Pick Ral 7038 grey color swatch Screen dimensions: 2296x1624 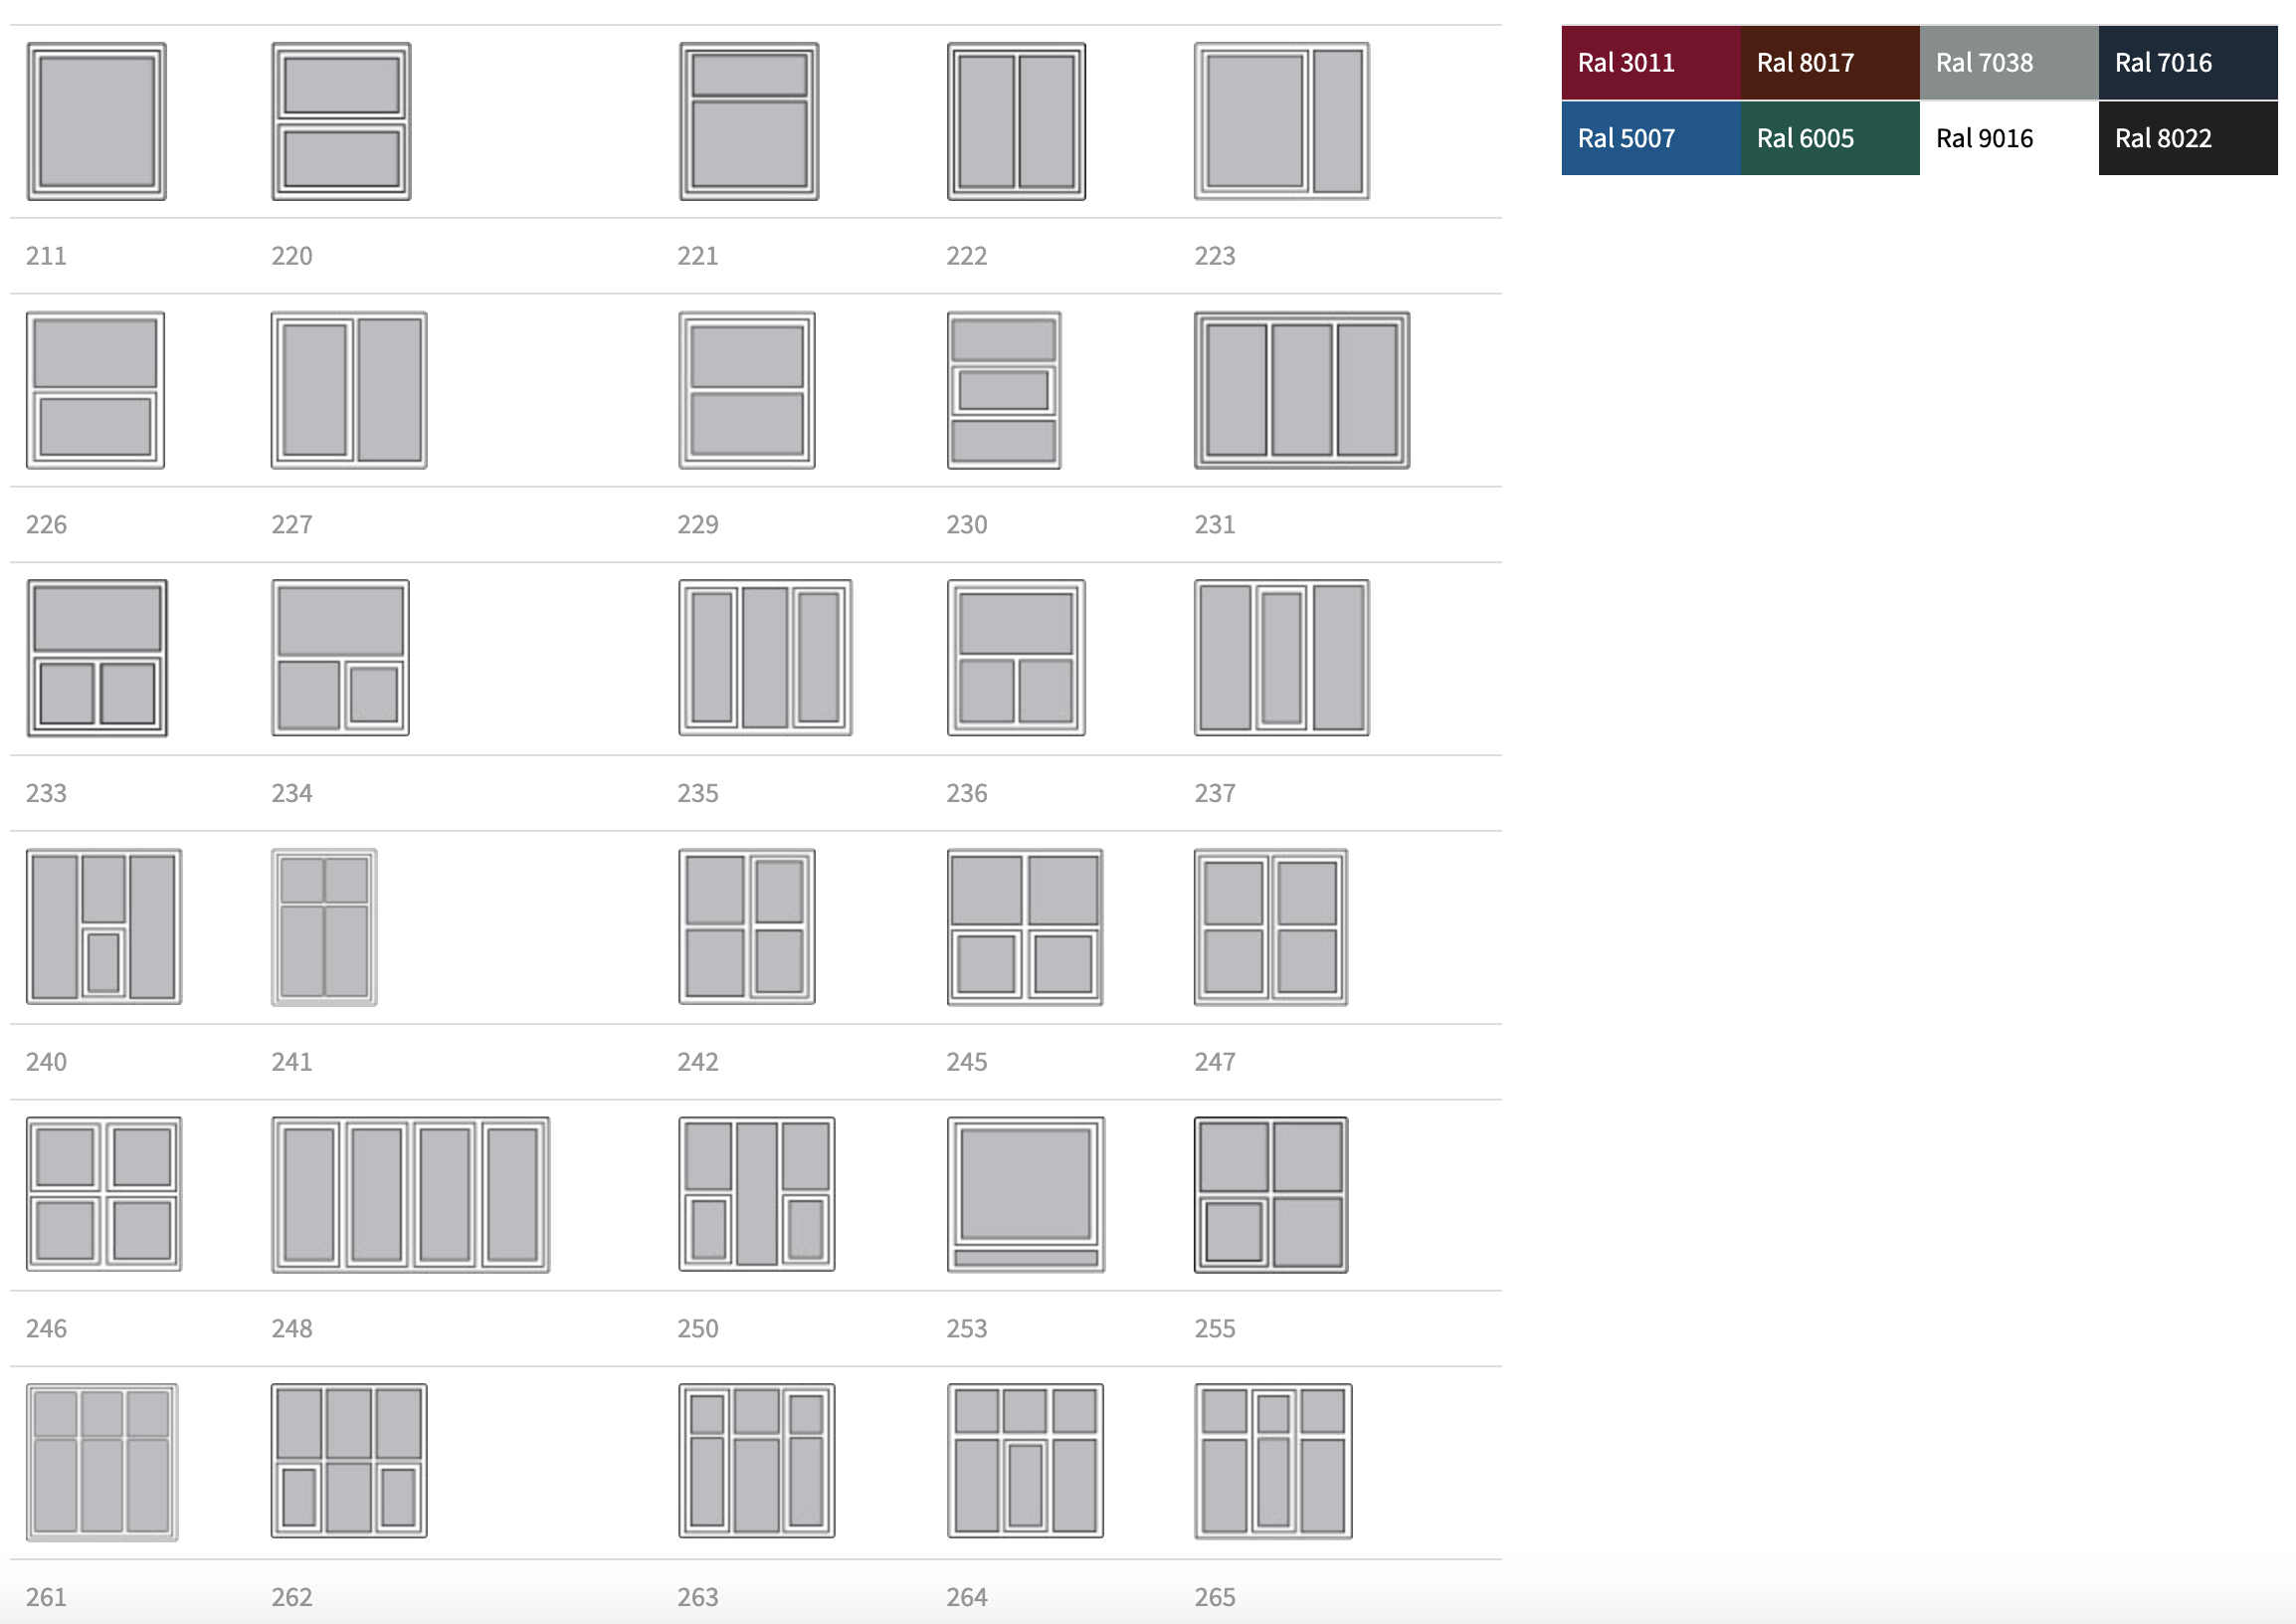coord(2008,63)
